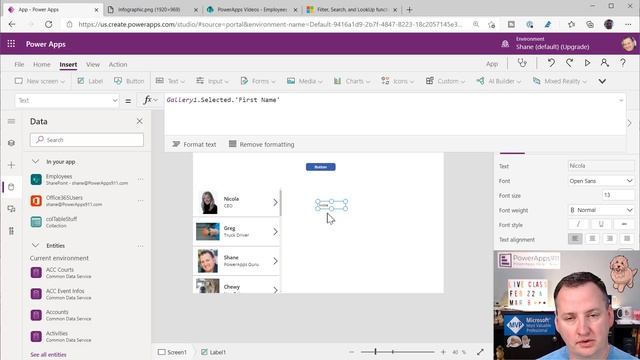Open more options for Entities section
Image resolution: width=640 pixels, height=360 pixels.
[x=140, y=246]
